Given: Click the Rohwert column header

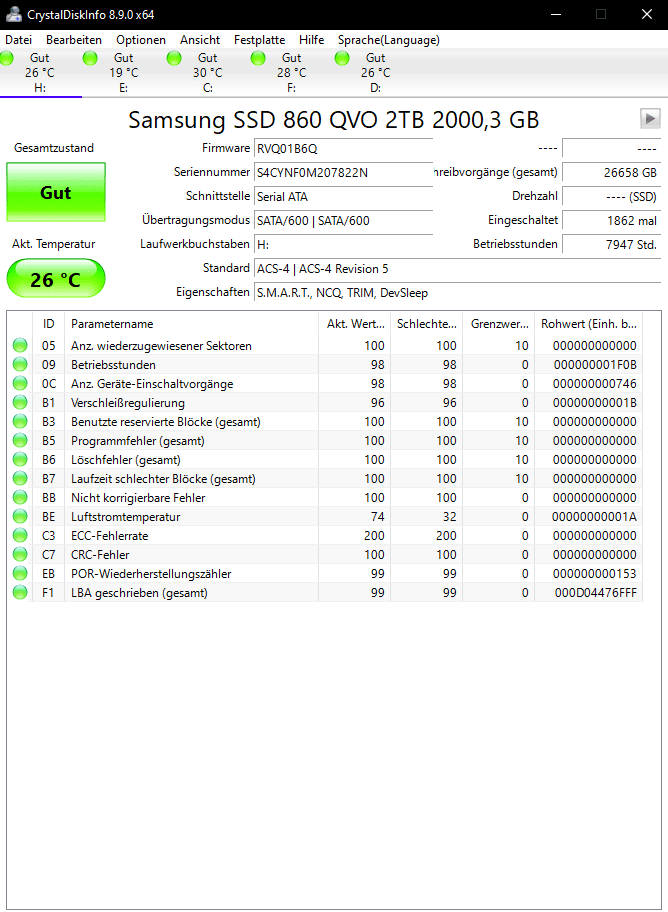Looking at the screenshot, I should point(589,324).
